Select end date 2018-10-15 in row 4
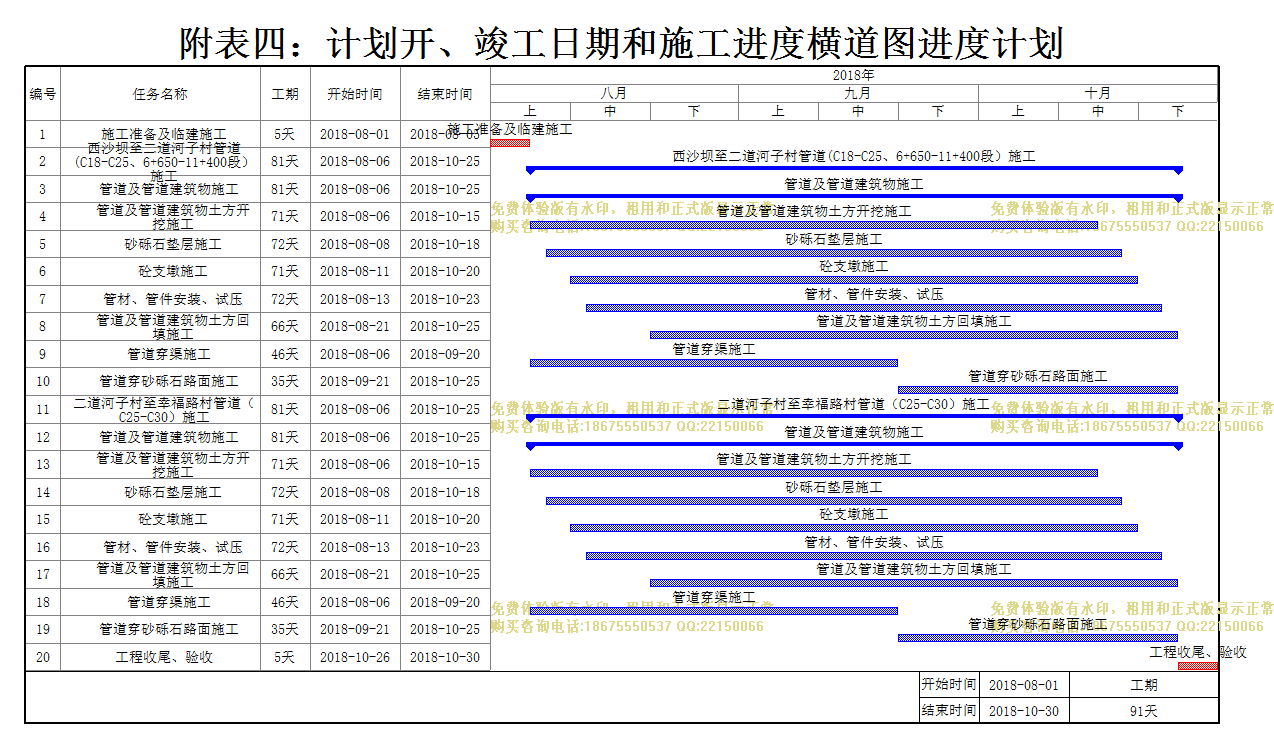The height and width of the screenshot is (747, 1274). click(445, 216)
